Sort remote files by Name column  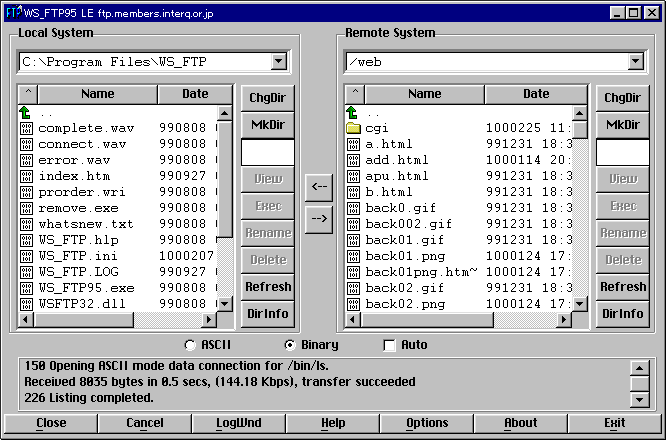[425, 94]
